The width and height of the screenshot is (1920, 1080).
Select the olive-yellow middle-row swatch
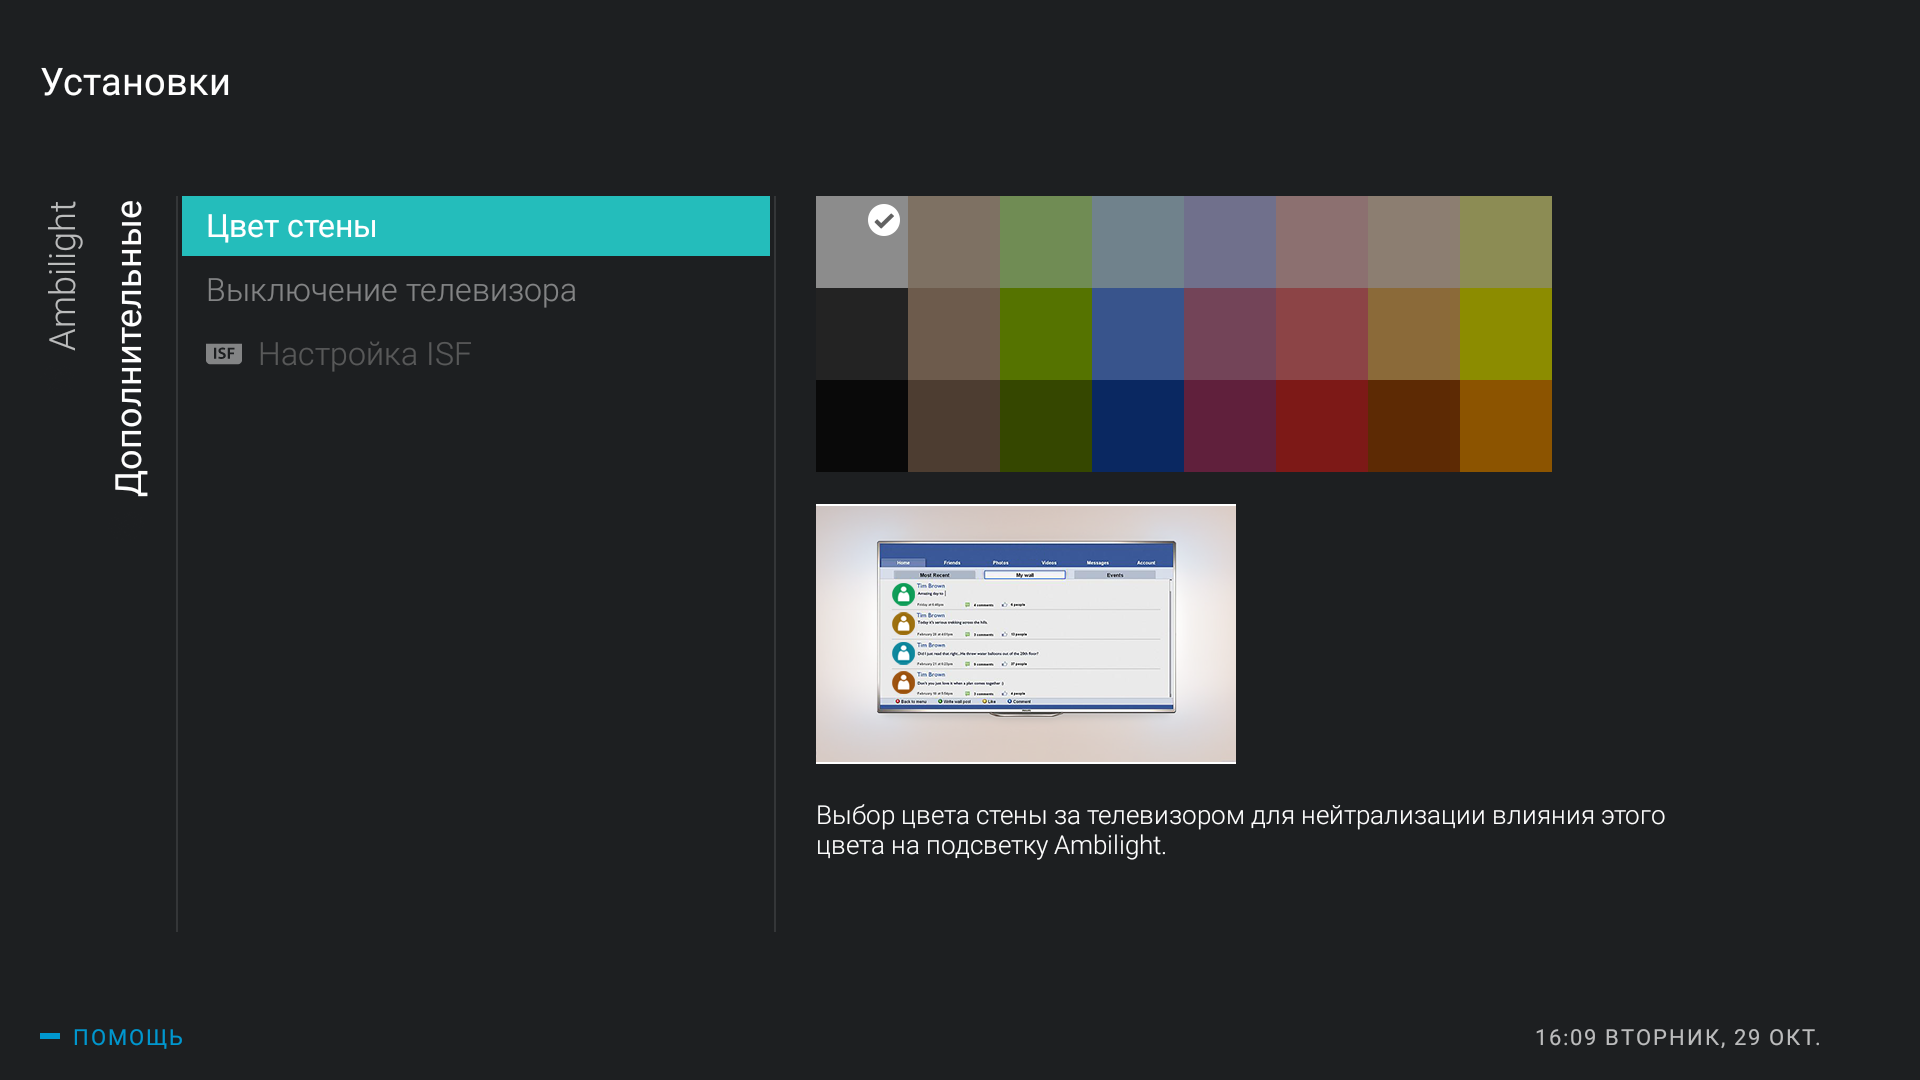coord(1505,334)
